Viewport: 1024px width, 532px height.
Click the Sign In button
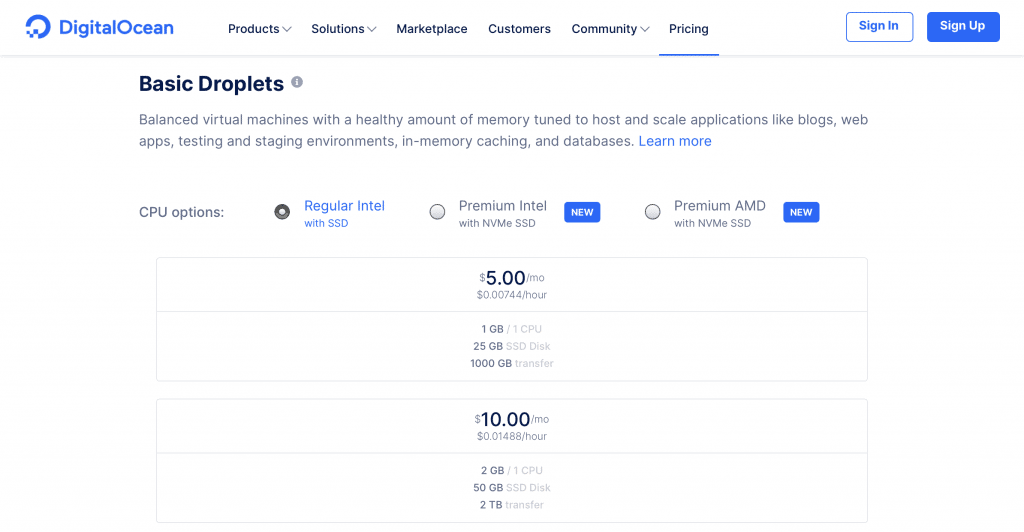tap(879, 27)
